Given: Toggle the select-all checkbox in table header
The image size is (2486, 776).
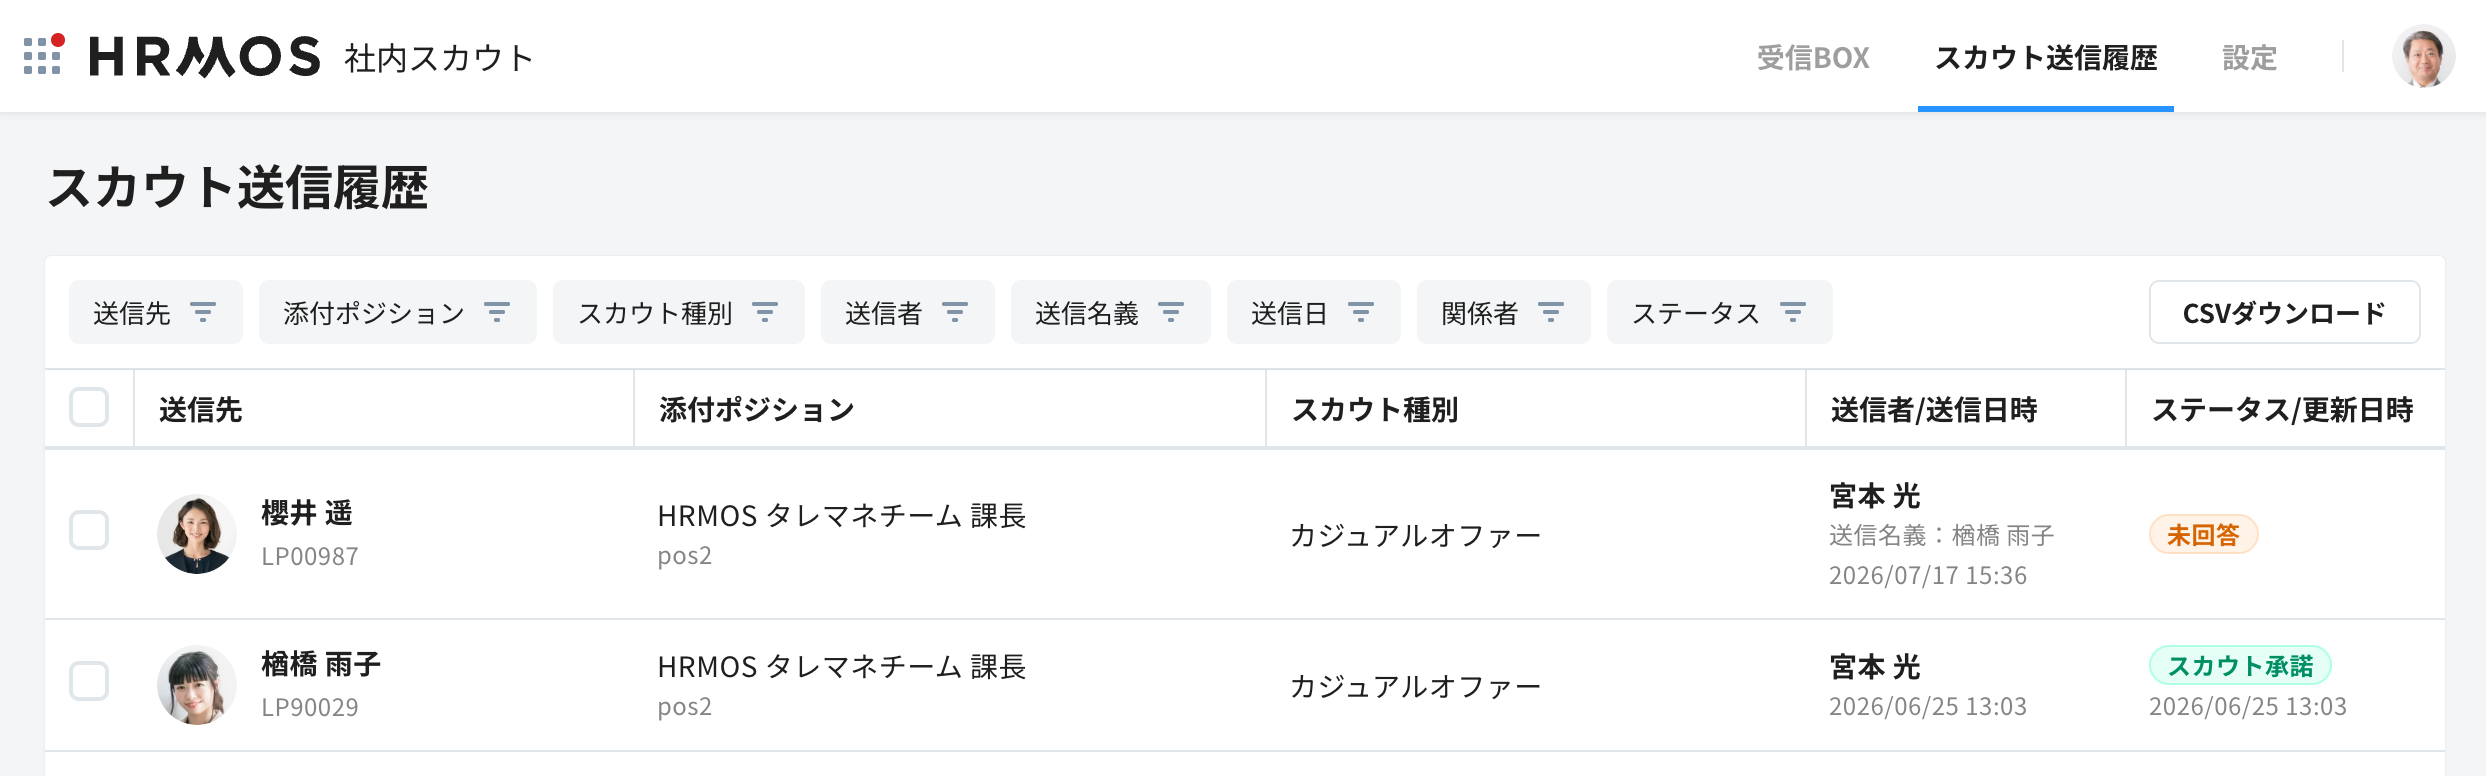Looking at the screenshot, I should point(89,407).
